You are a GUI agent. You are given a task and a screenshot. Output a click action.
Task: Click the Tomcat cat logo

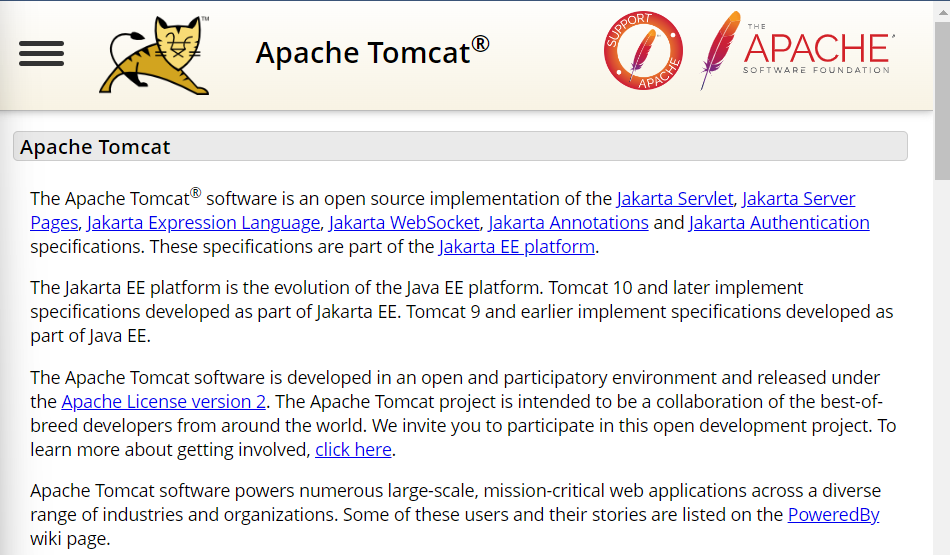click(154, 55)
